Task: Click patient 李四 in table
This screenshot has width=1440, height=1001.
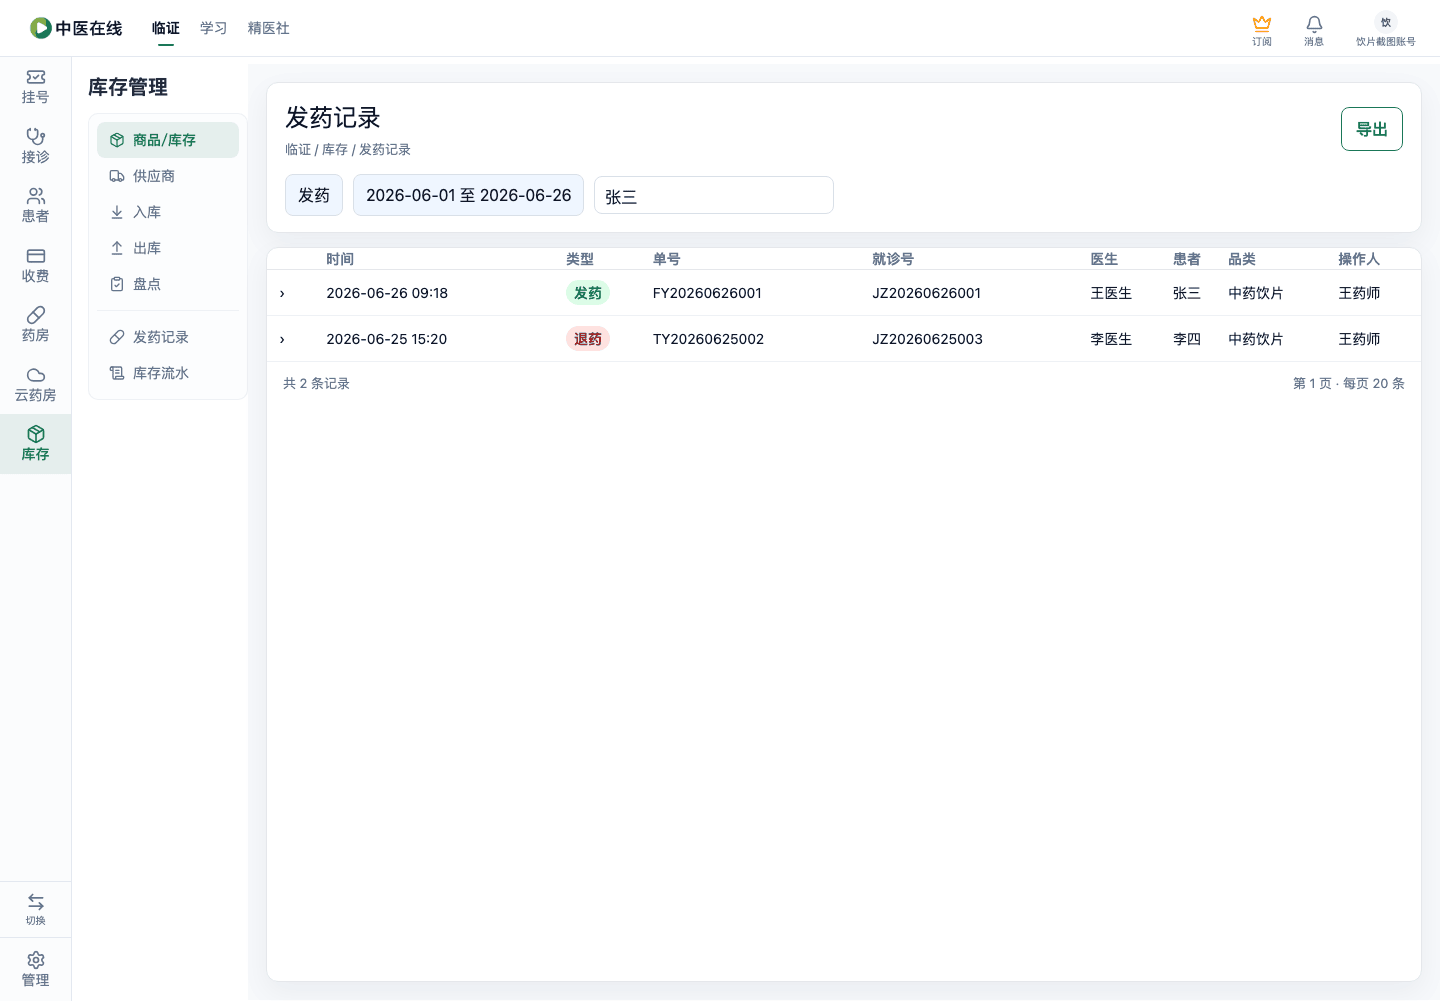Action: point(1187,339)
